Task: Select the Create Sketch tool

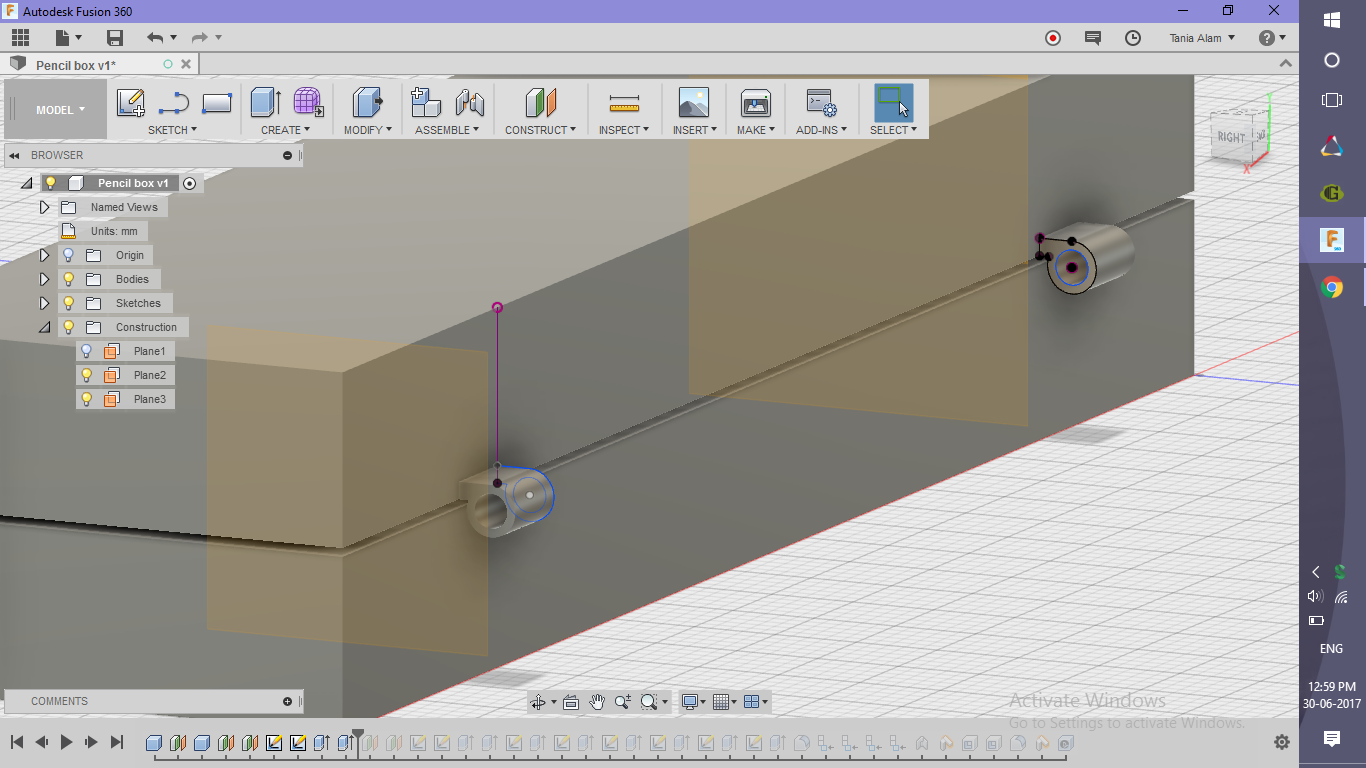Action: pyautogui.click(x=131, y=102)
